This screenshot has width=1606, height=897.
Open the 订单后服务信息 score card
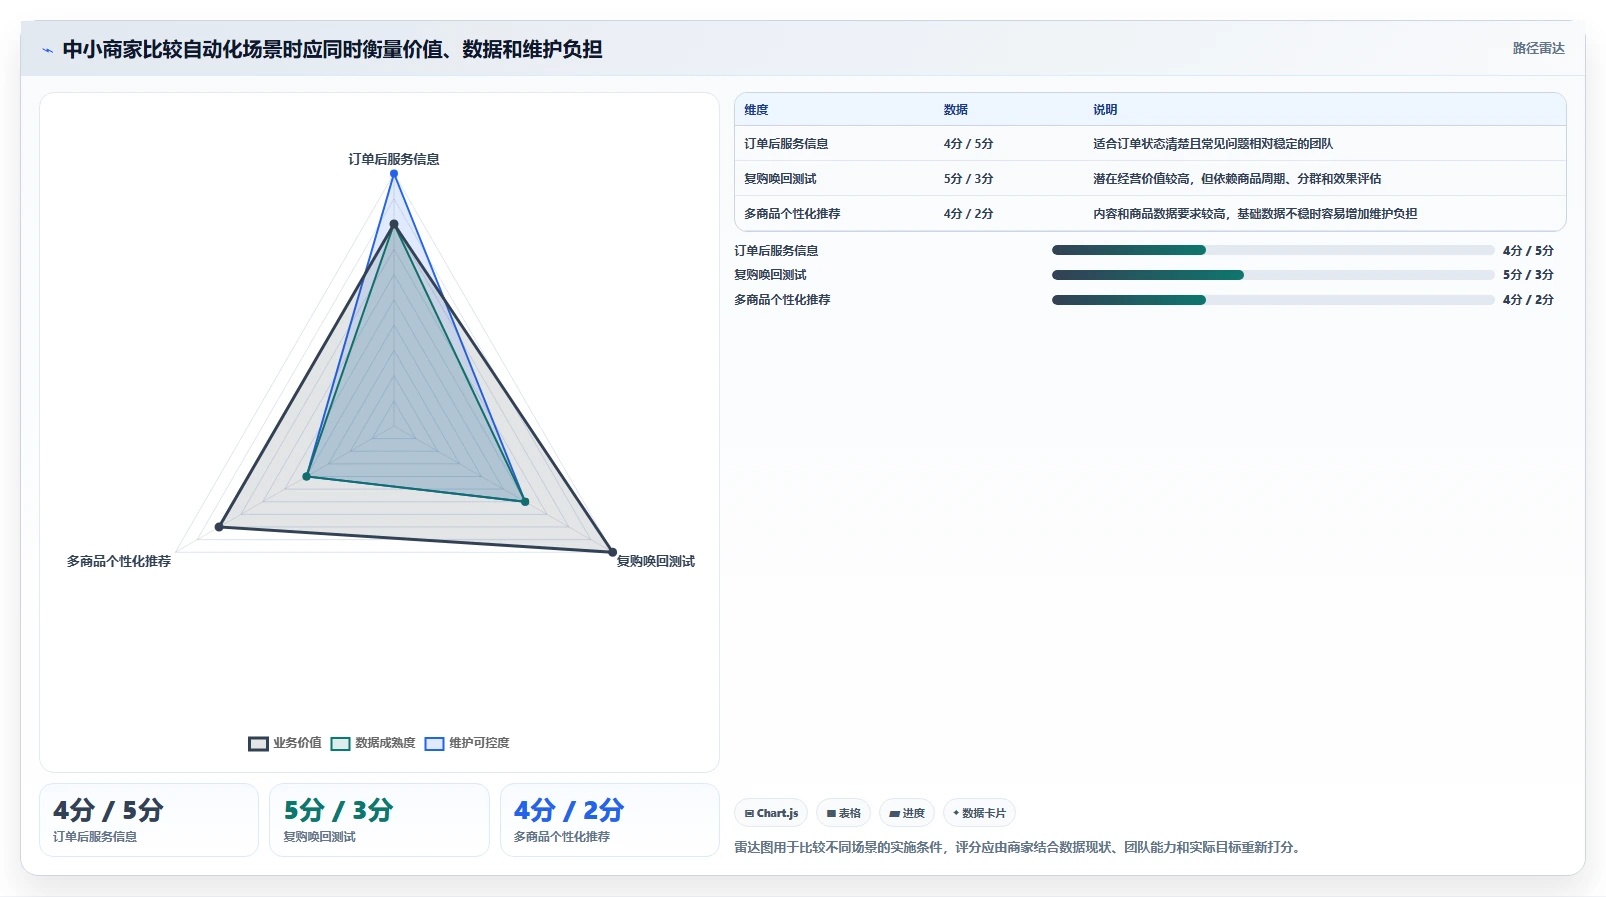point(149,820)
